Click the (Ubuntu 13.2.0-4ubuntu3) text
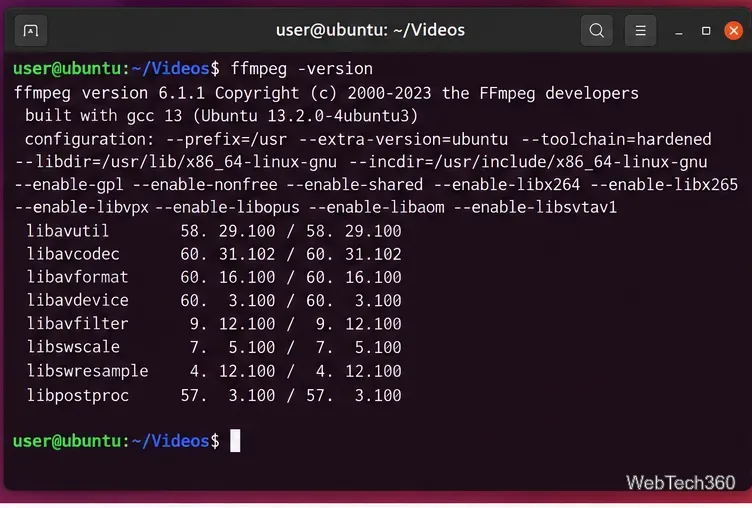Viewport: 752px width, 508px height. (x=306, y=116)
